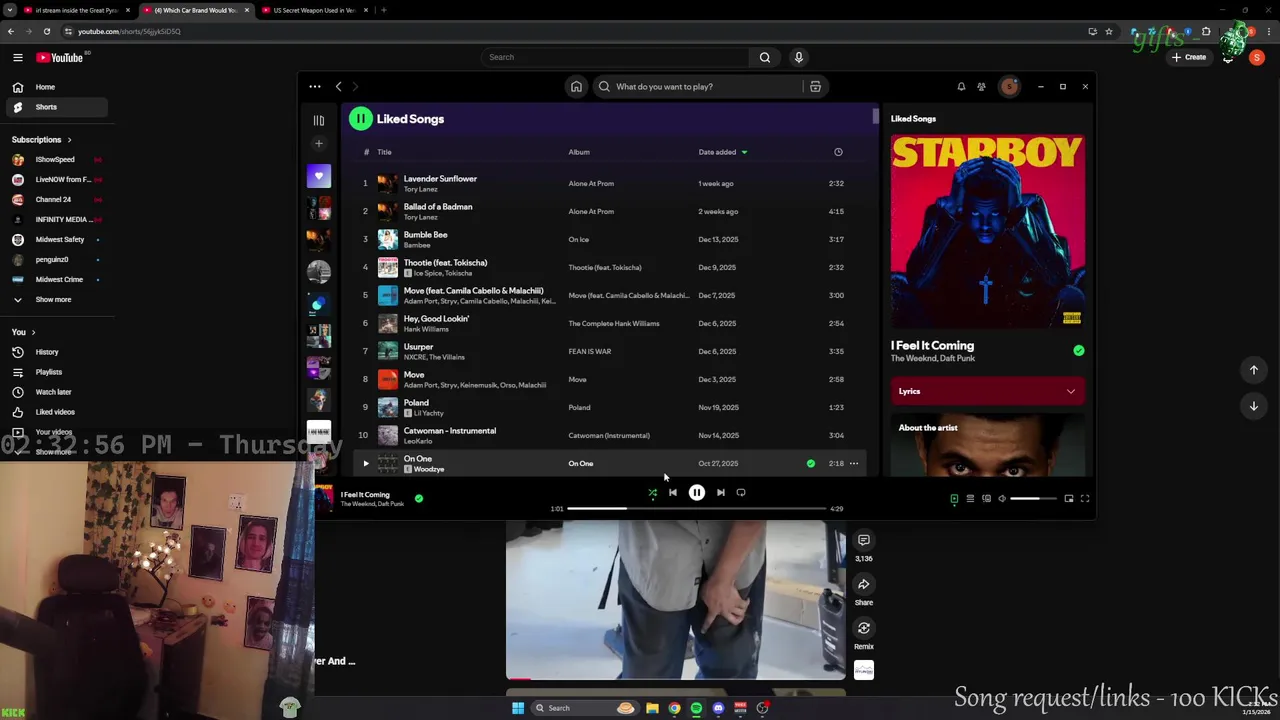Image resolution: width=1280 pixels, height=720 pixels.
Task: Share the YouTube Short
Action: (864, 585)
